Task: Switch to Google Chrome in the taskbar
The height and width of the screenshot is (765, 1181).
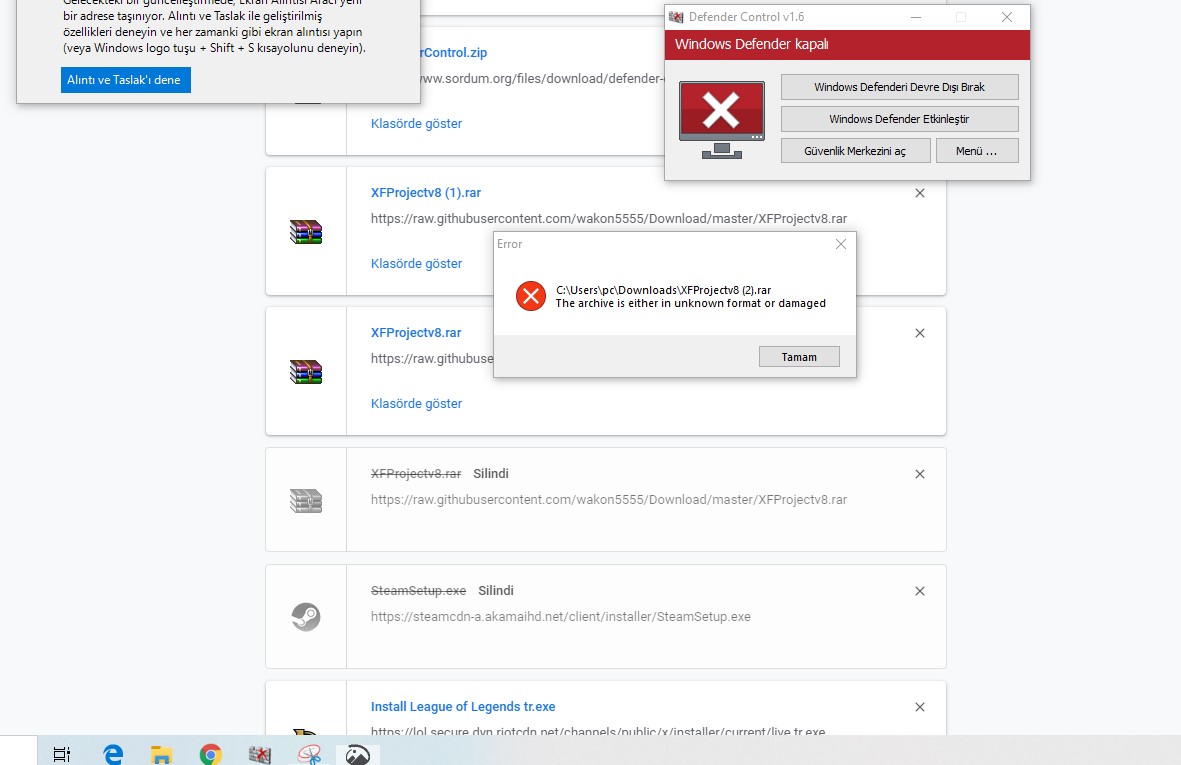Action: click(211, 754)
